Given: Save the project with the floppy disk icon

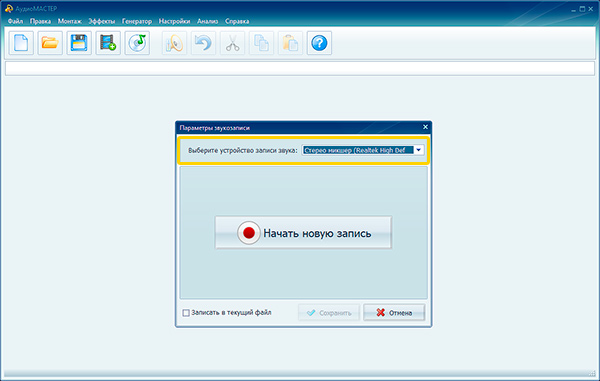Looking at the screenshot, I should click(79, 43).
